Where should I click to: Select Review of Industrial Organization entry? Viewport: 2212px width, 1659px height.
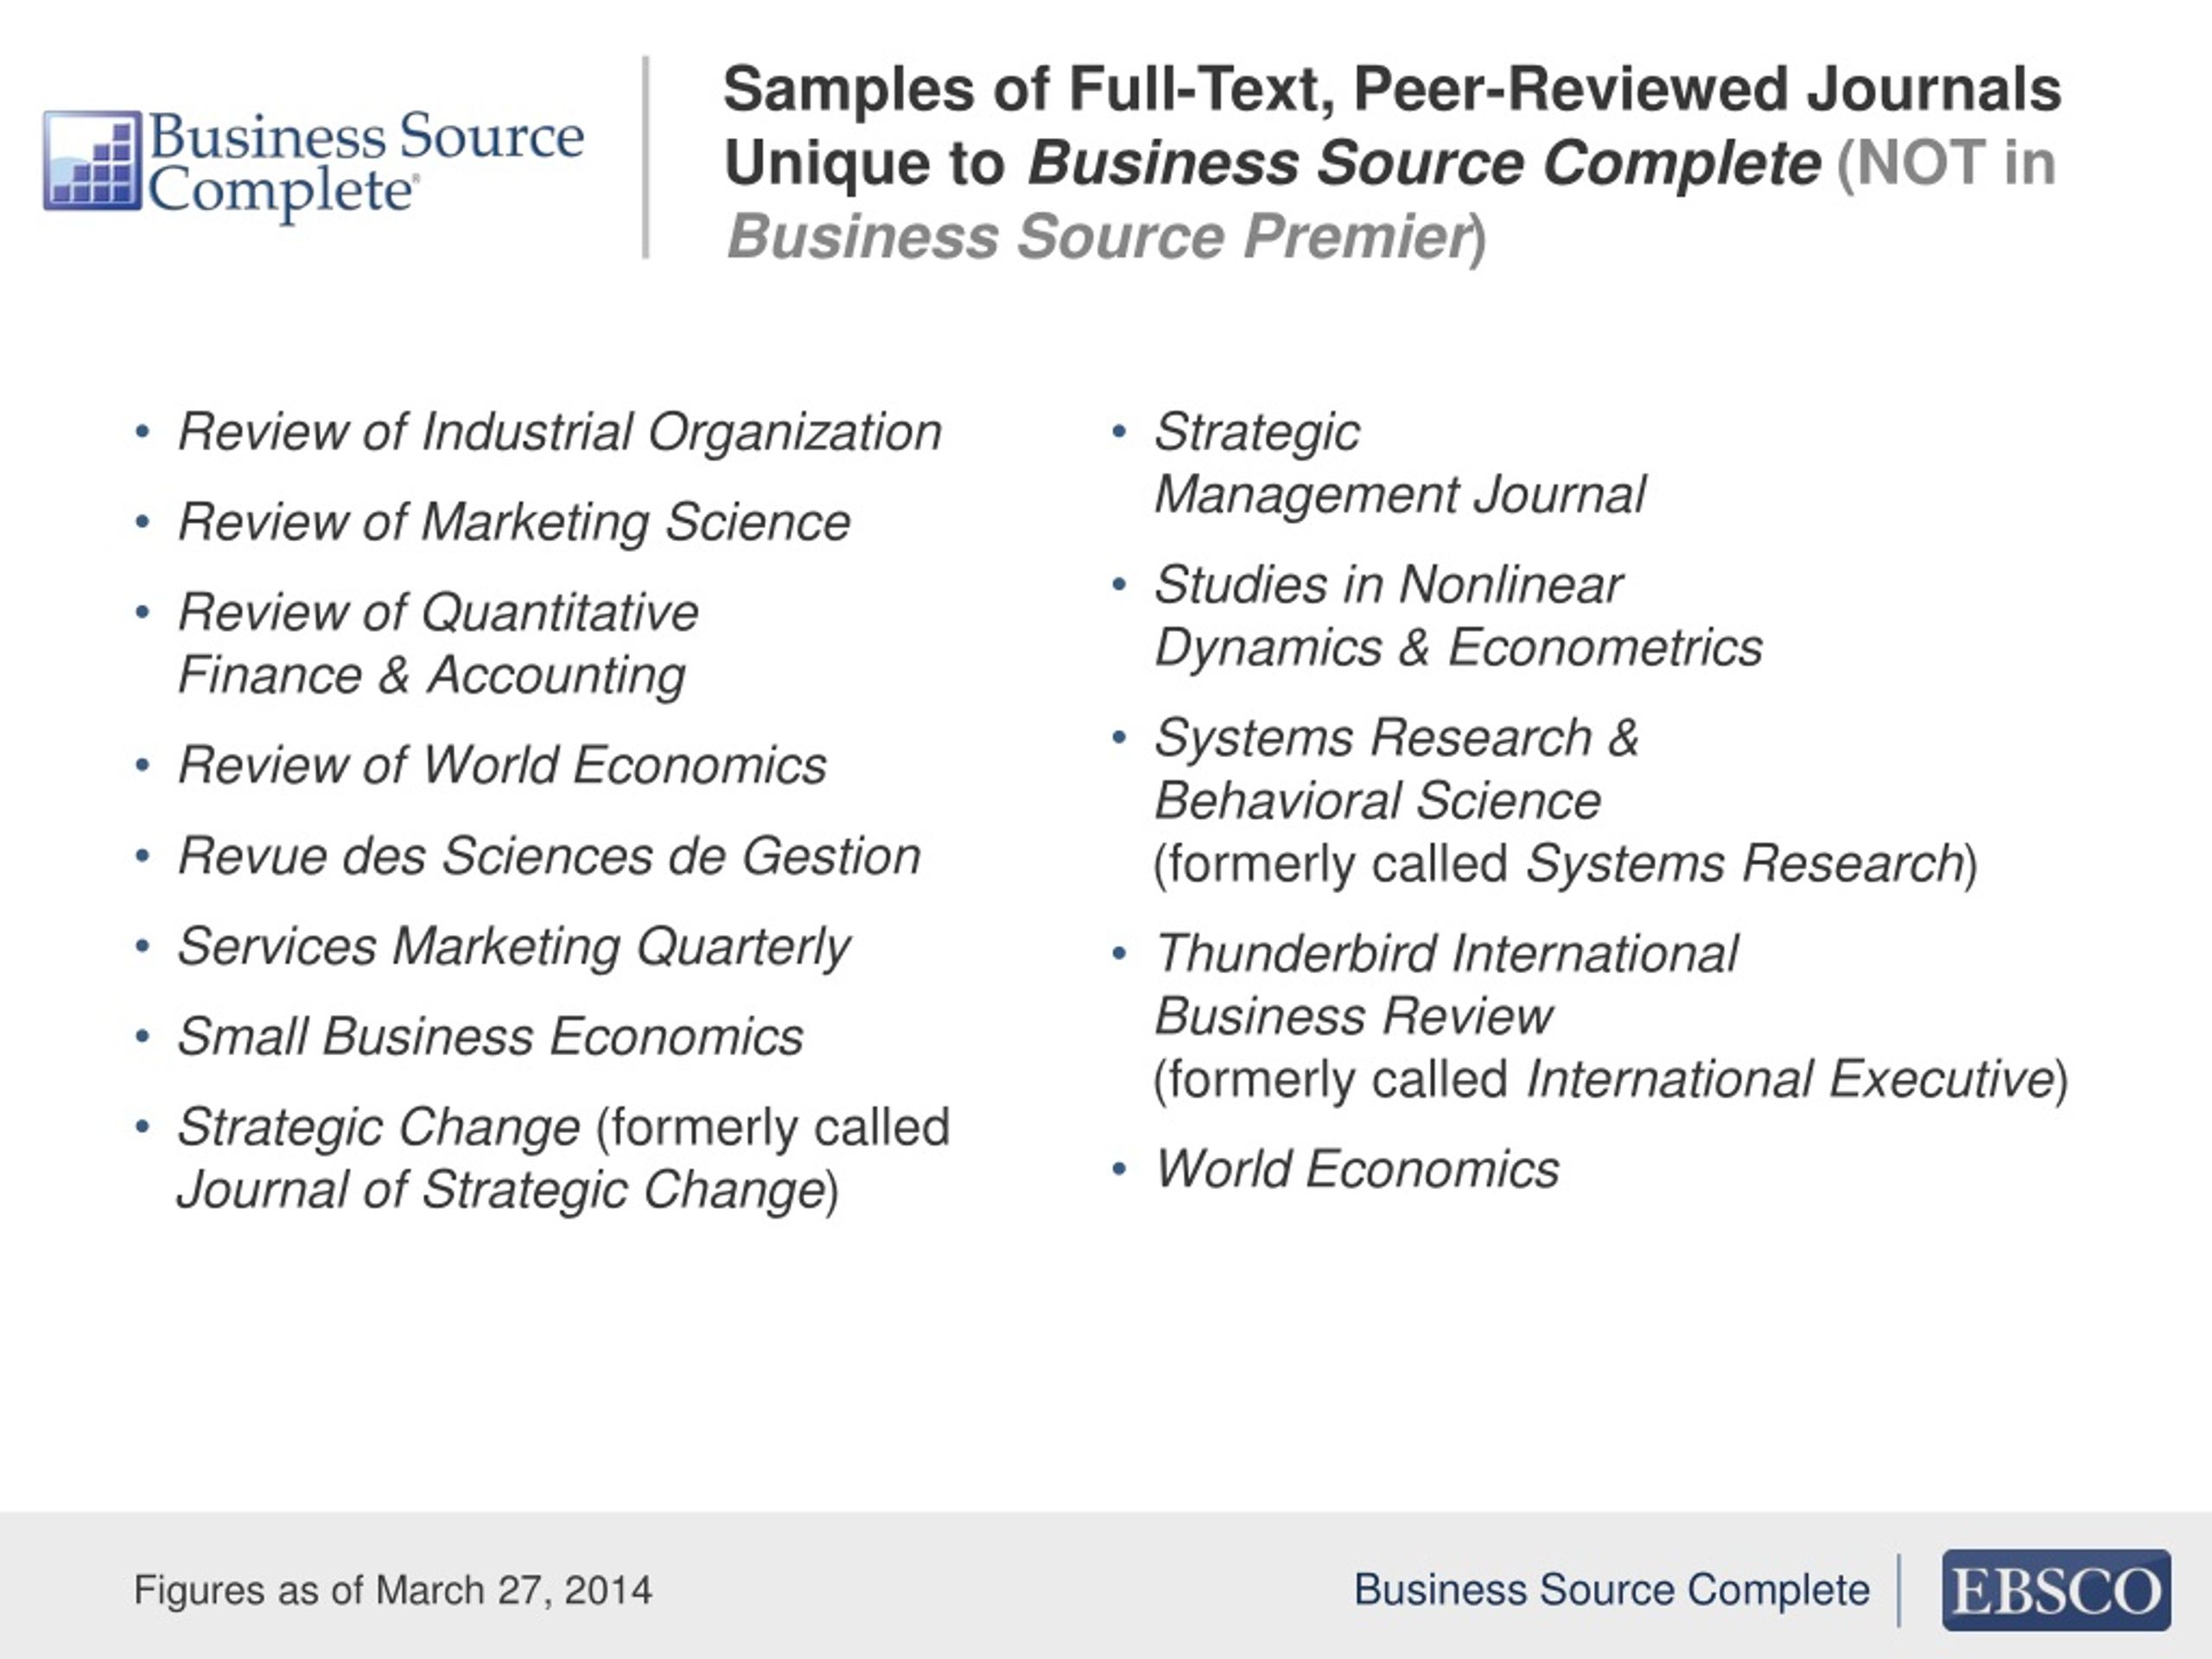coord(559,433)
